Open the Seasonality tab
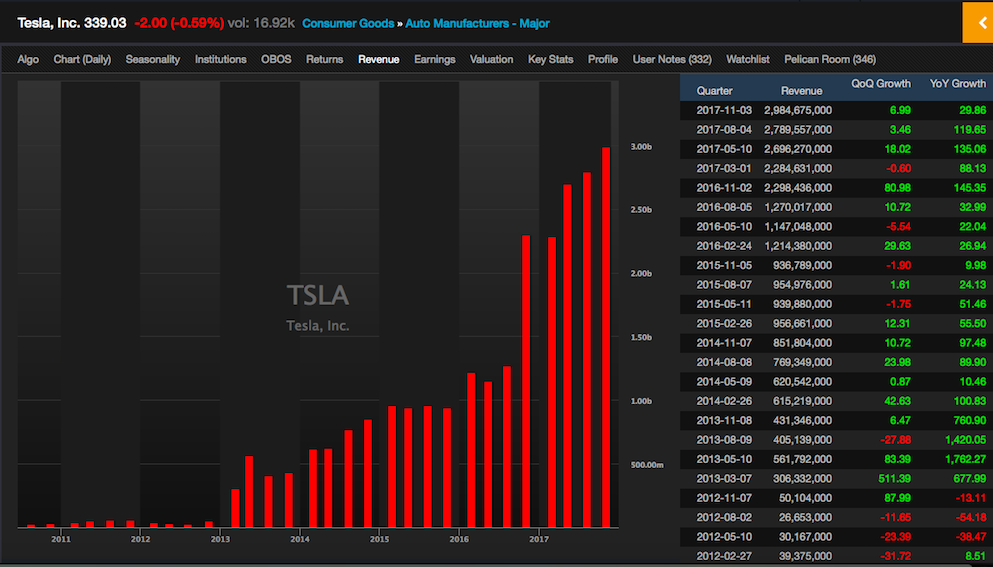Image resolution: width=993 pixels, height=567 pixels. coord(153,60)
